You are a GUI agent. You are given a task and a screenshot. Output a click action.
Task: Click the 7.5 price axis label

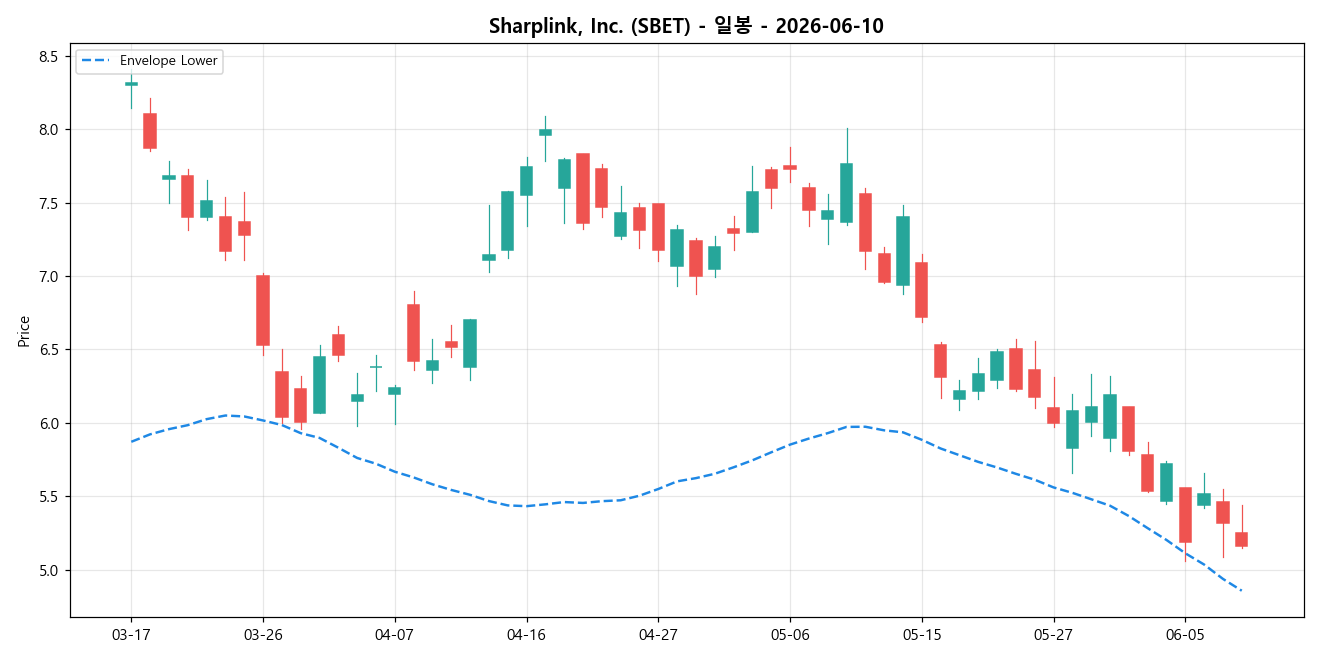(50, 203)
